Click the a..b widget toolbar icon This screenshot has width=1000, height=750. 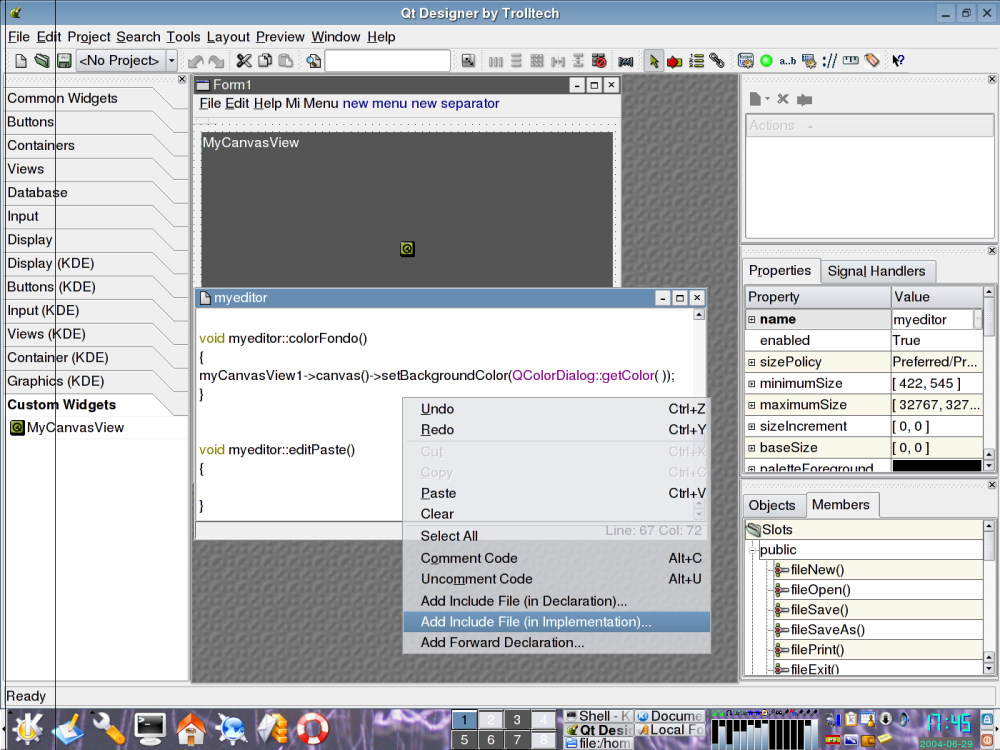click(x=788, y=61)
